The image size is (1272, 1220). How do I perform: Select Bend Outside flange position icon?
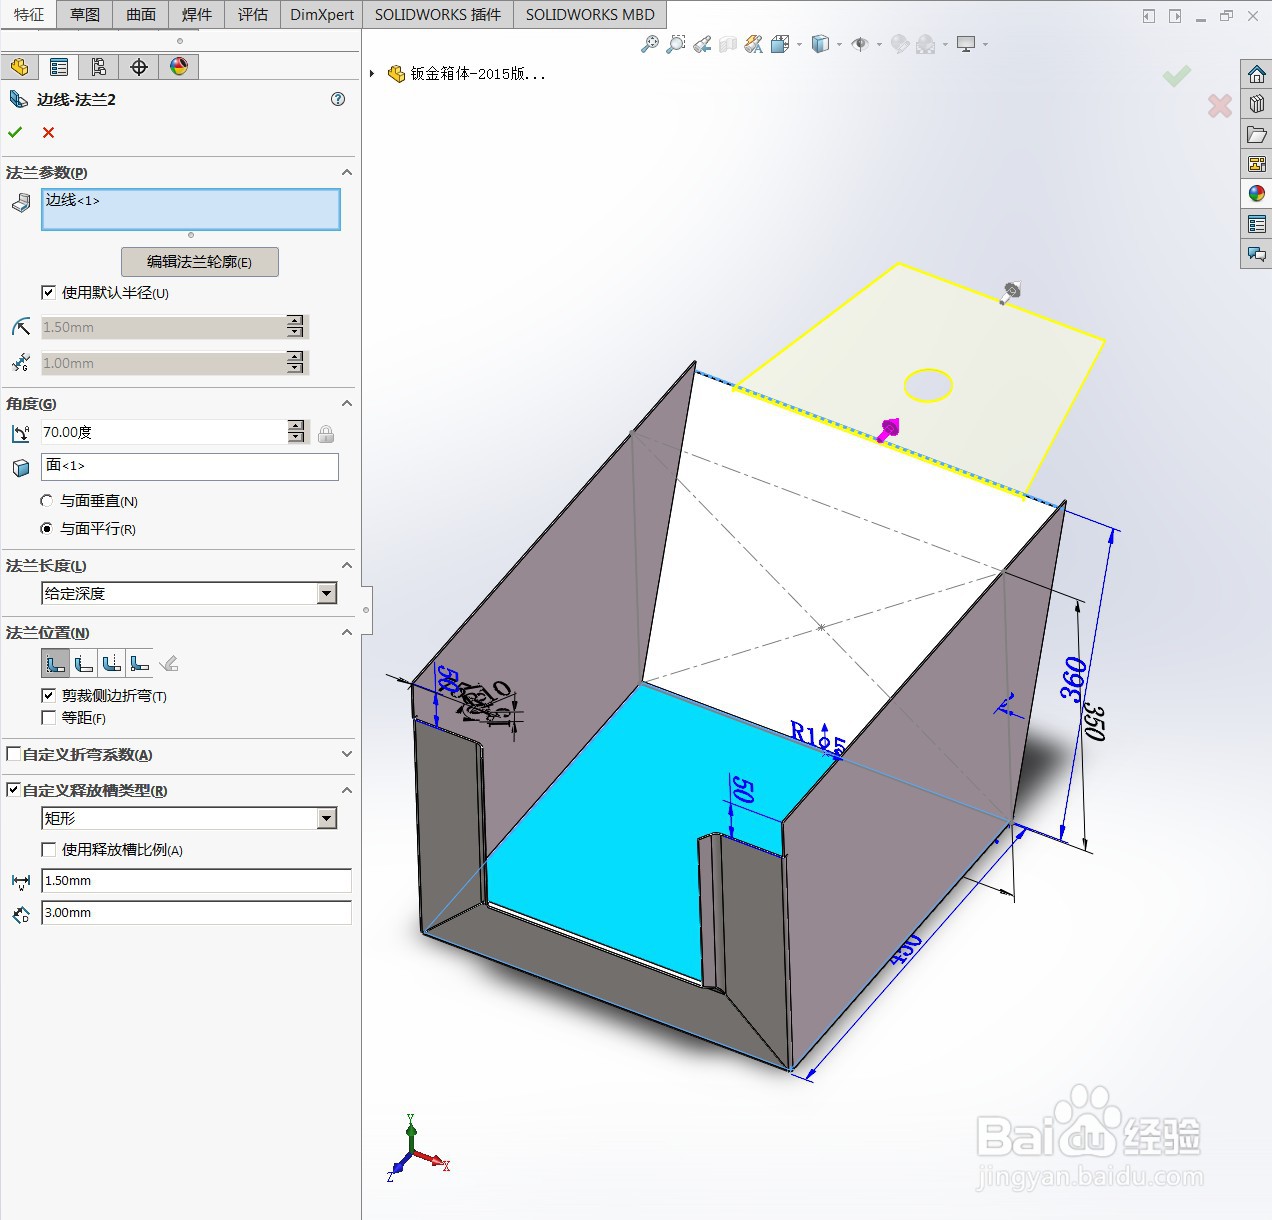point(112,663)
